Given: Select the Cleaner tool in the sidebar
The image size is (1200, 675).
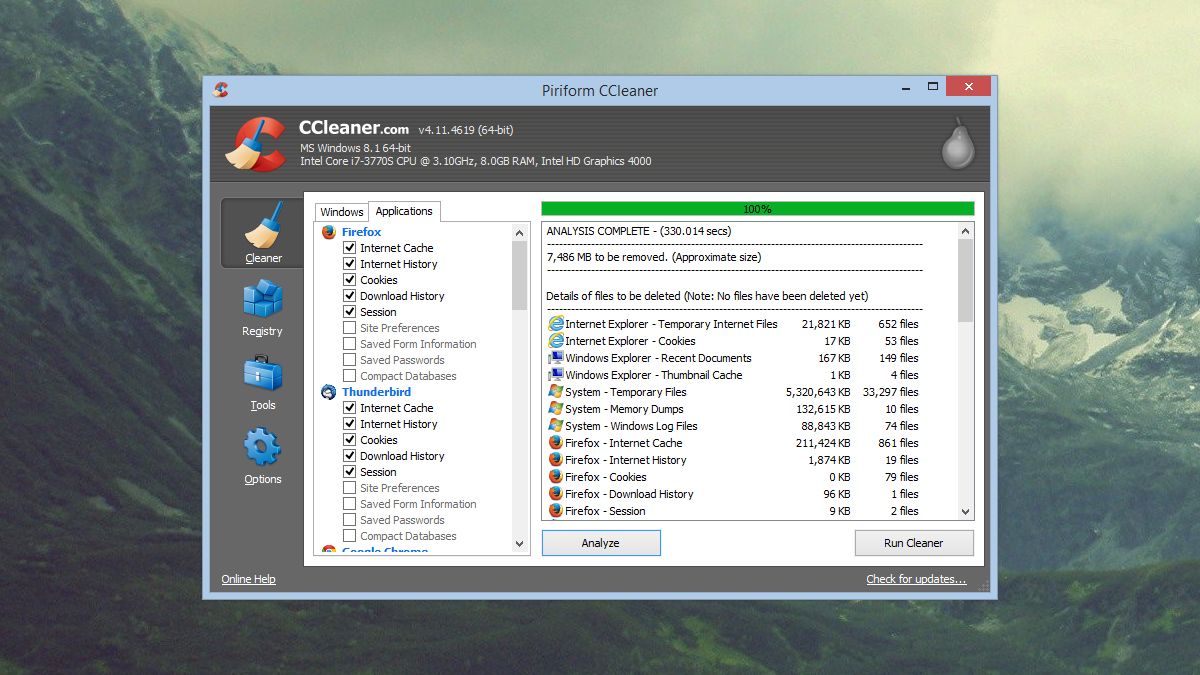Looking at the screenshot, I should [262, 233].
